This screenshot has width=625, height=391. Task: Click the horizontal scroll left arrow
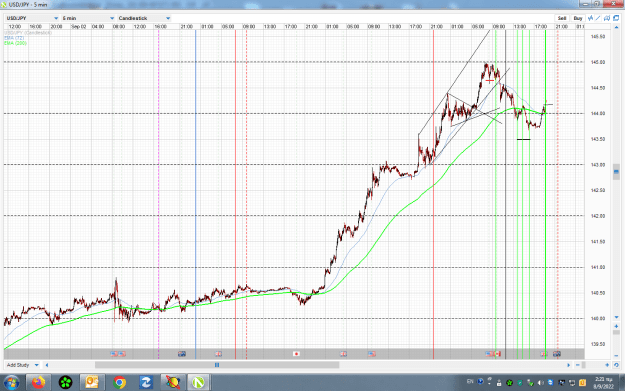[47, 365]
